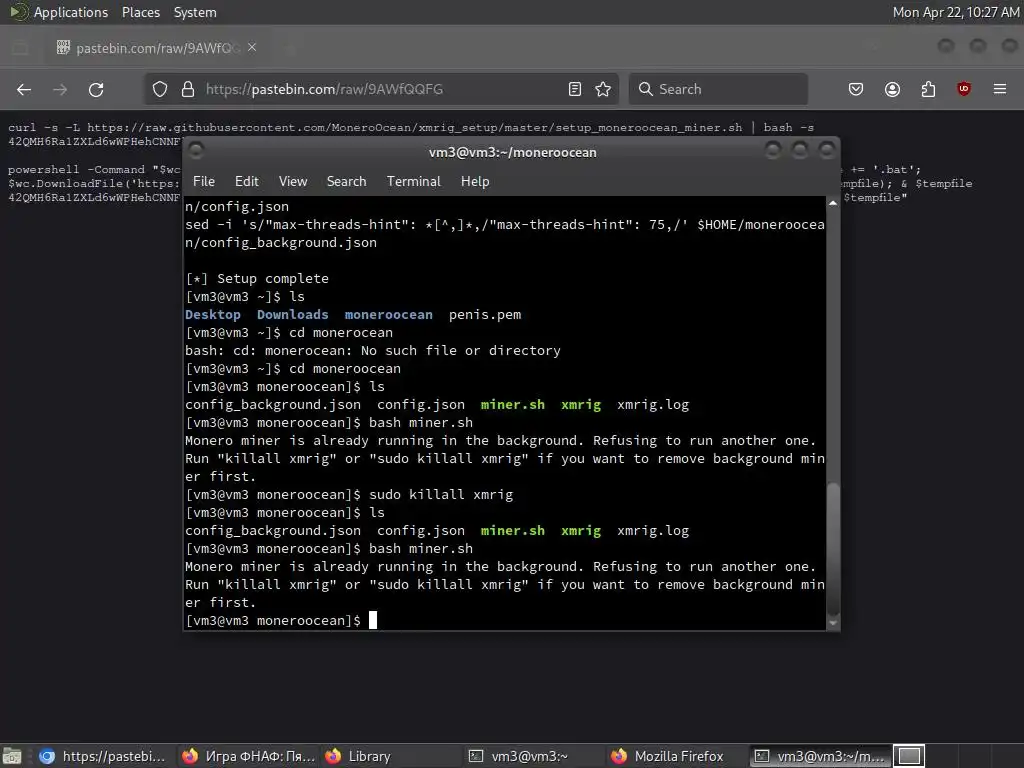Open the Firefox account icon
The height and width of the screenshot is (768, 1024).
pyautogui.click(x=892, y=89)
